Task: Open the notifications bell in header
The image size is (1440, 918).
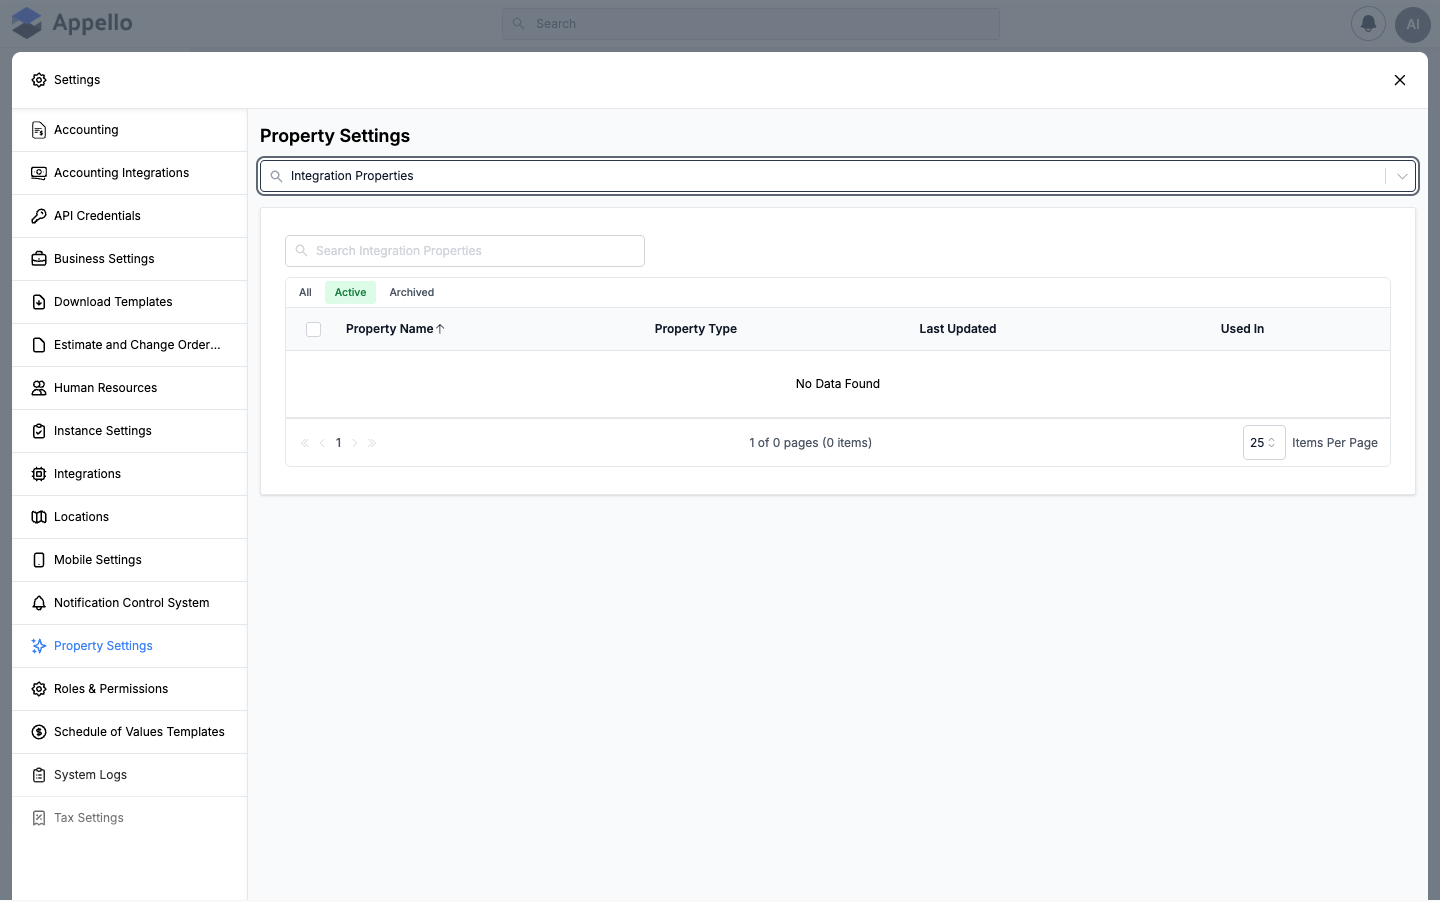Action: pos(1368,24)
